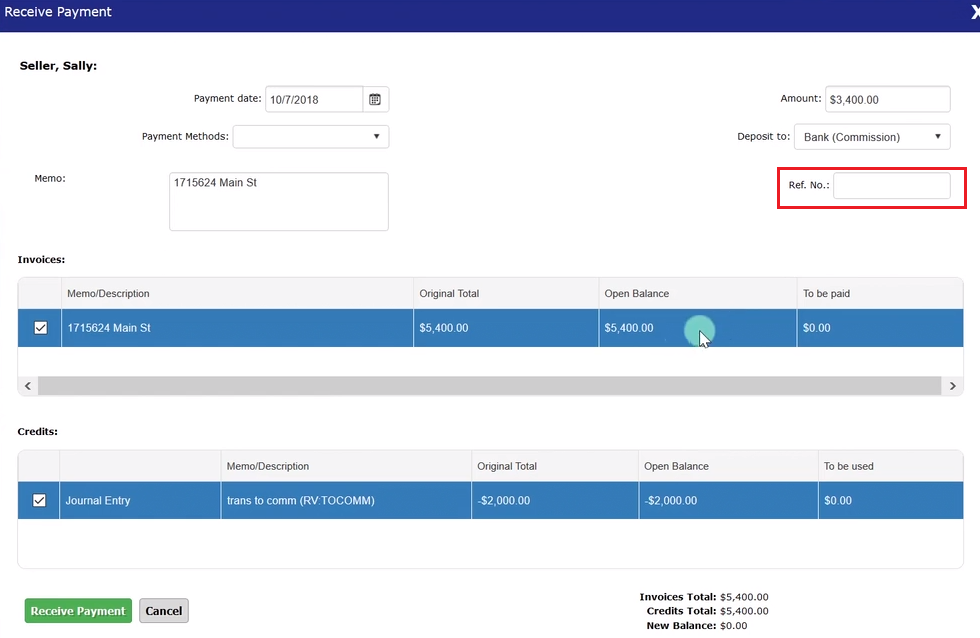Click the invoices Open Balance column header
980x638 pixels.
click(697, 294)
